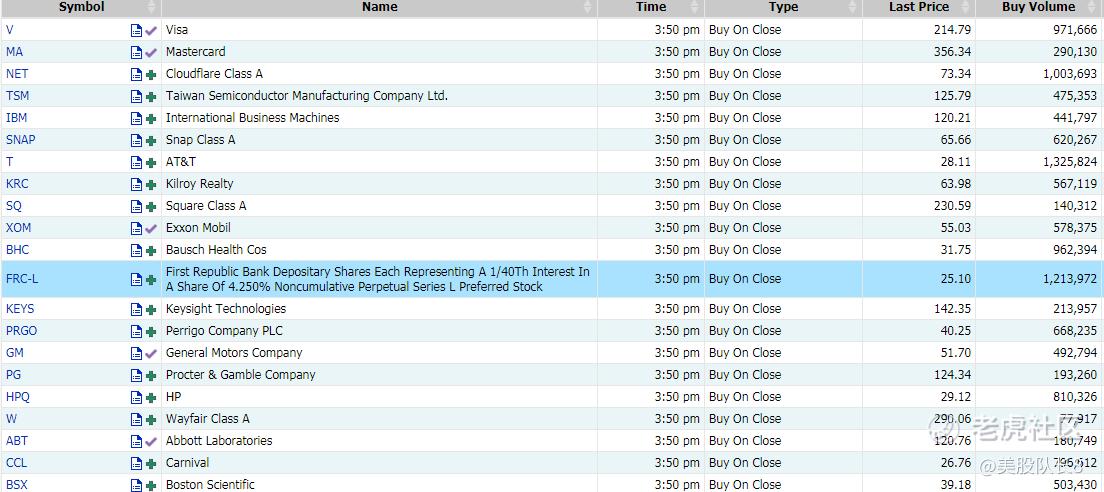Select the last price 142.35 for Keysight
Screen dimensions: 1104x492
pos(951,308)
